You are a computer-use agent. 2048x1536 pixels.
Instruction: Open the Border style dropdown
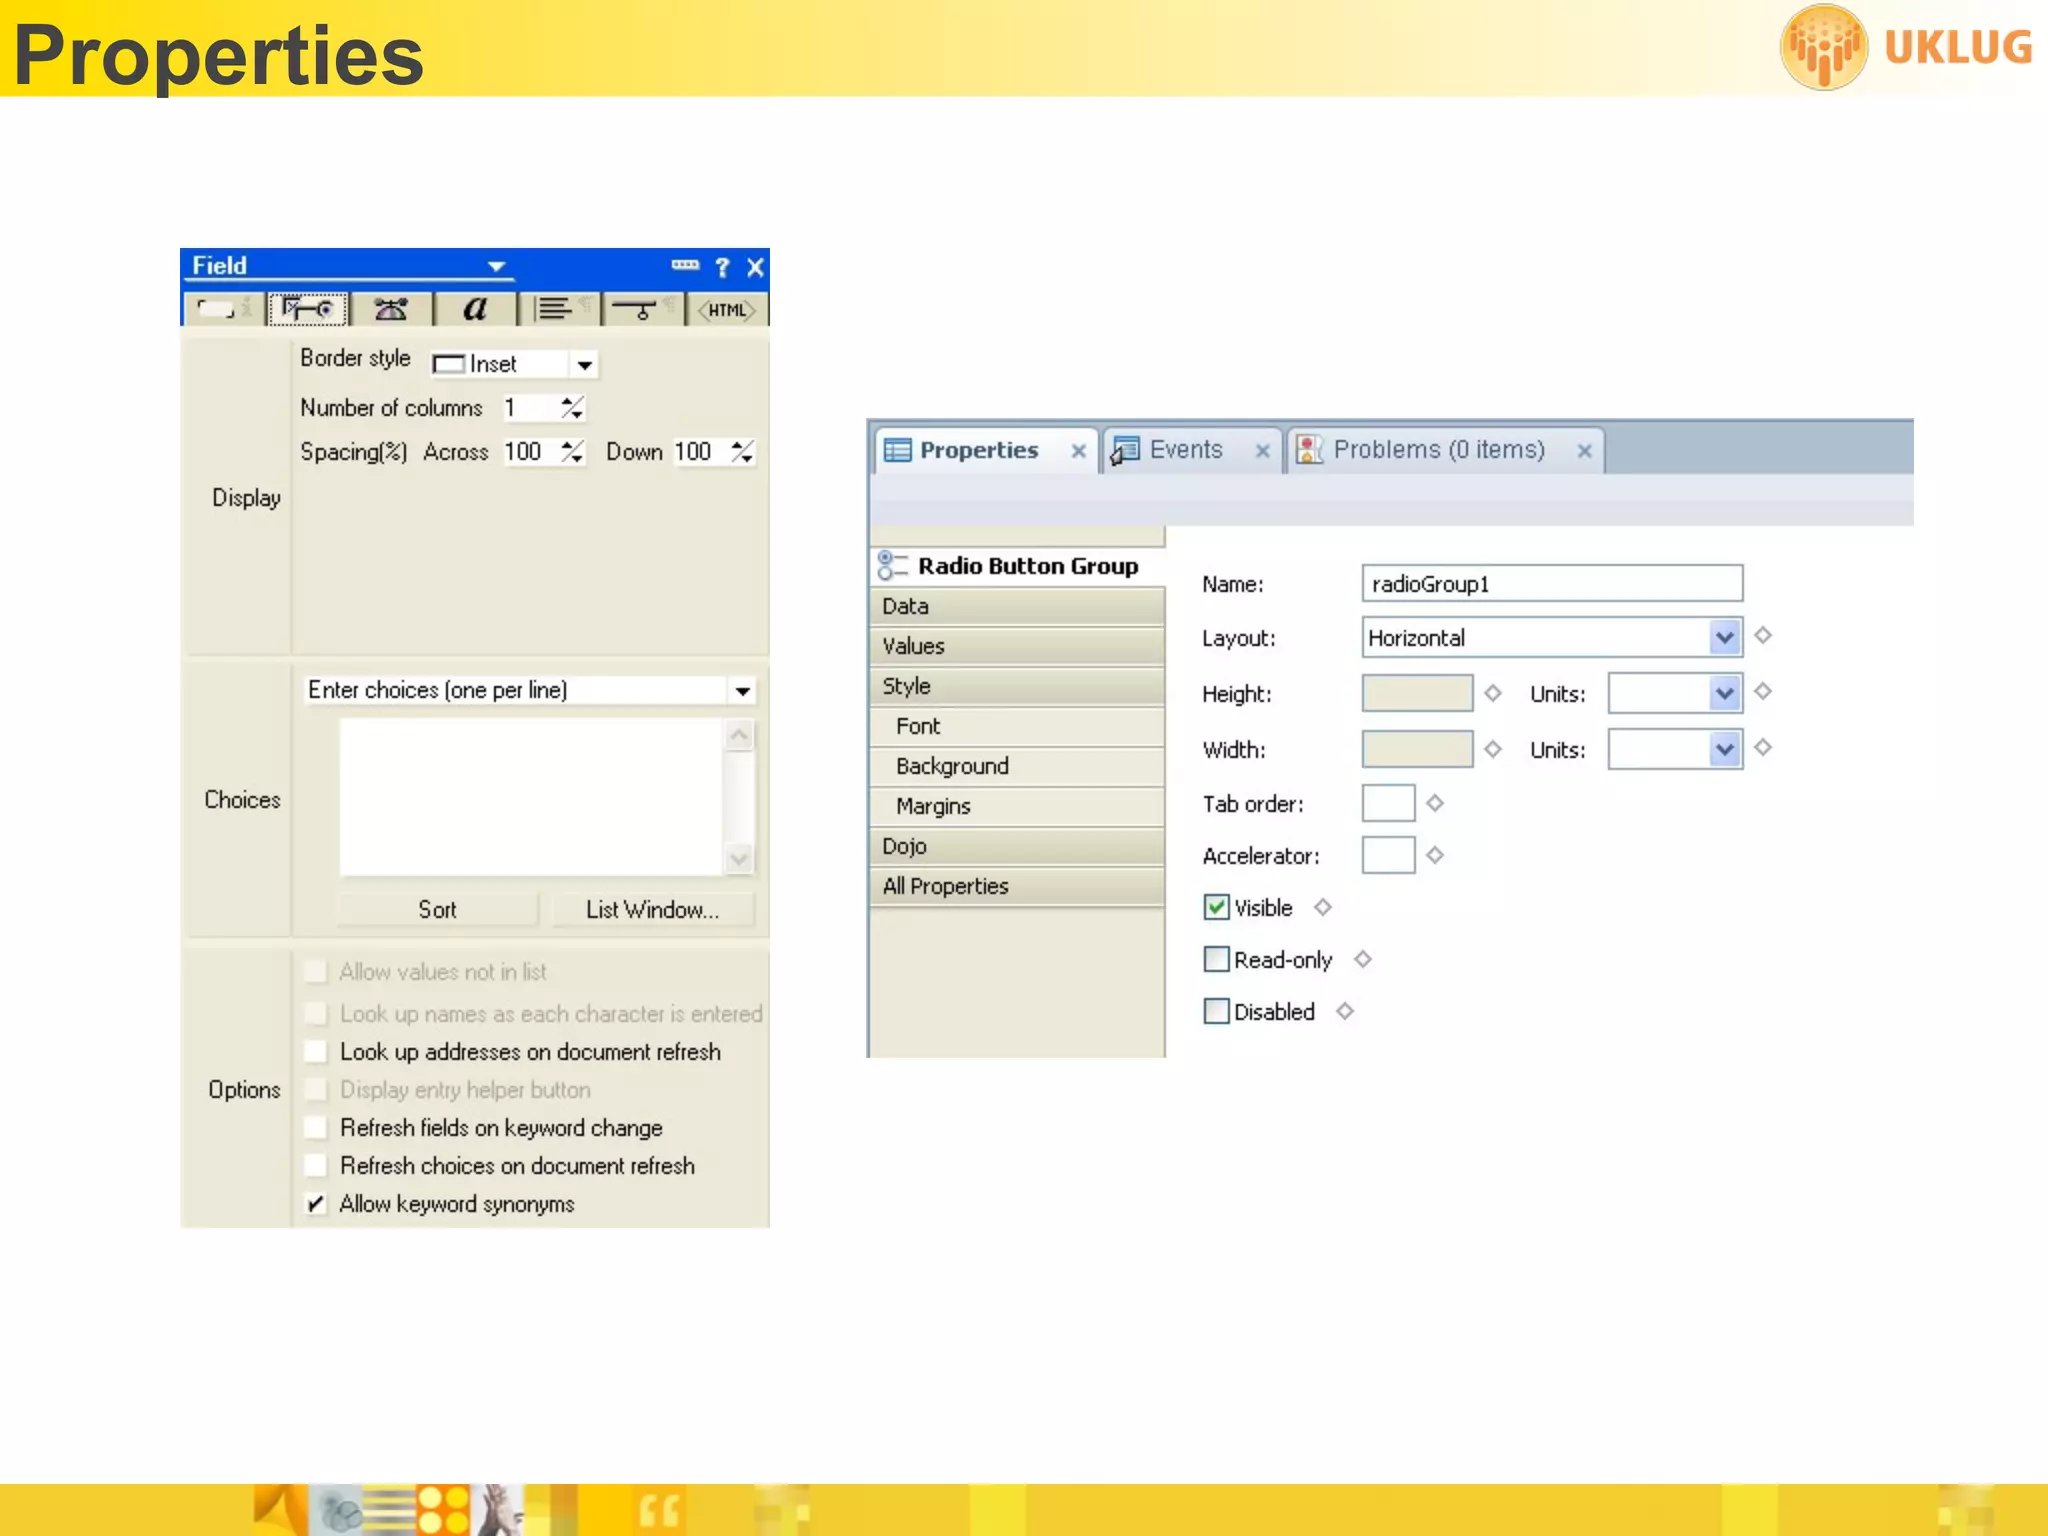[x=585, y=365]
